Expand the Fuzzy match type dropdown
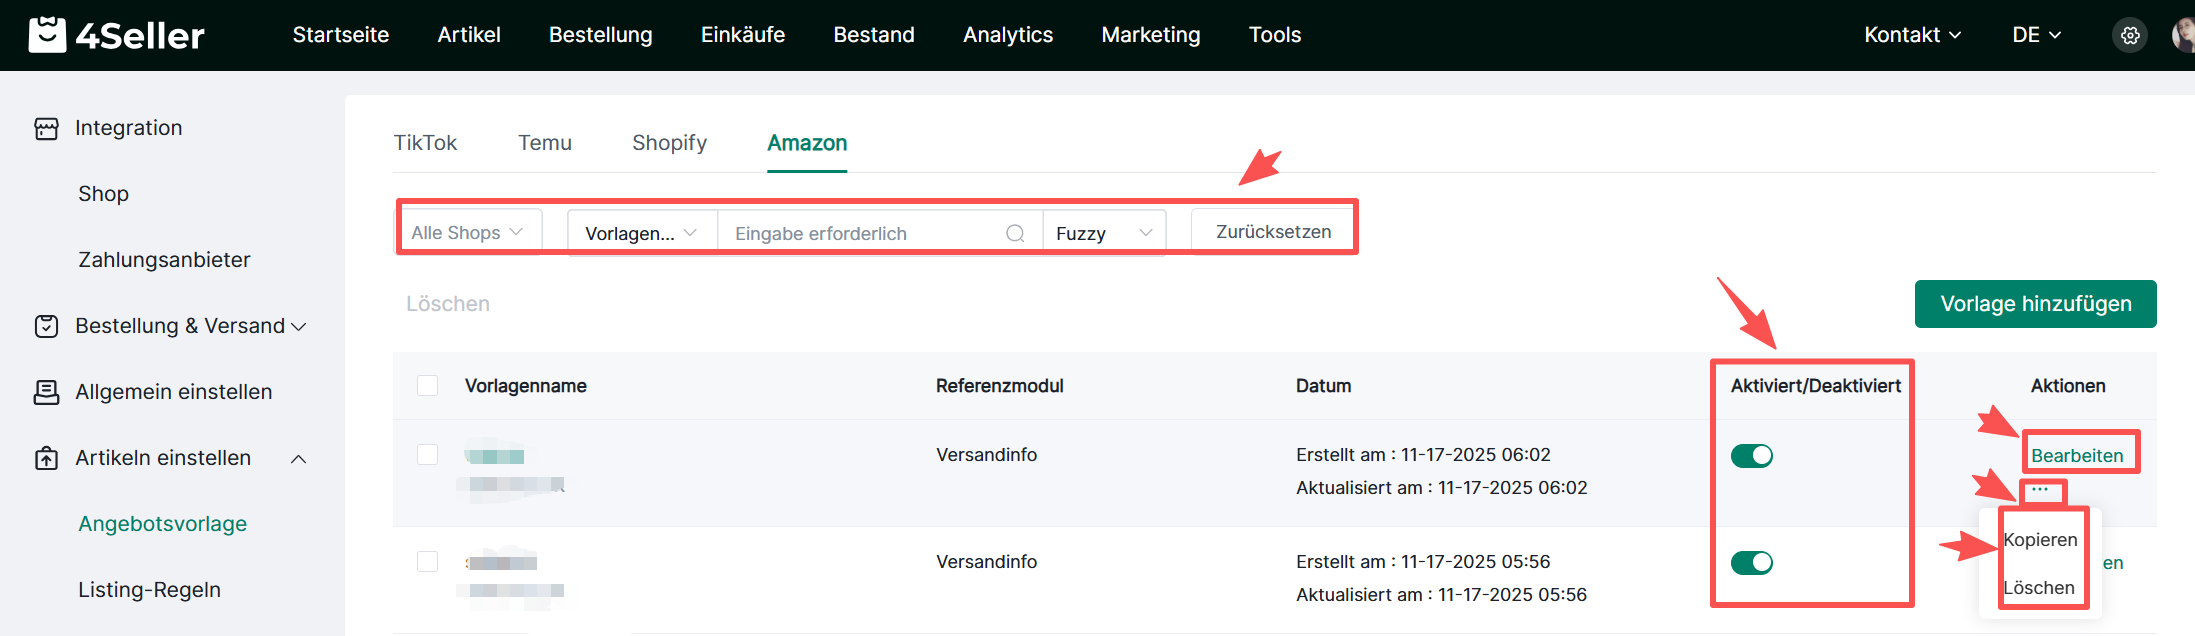The width and height of the screenshot is (2195, 636). [x=1103, y=233]
